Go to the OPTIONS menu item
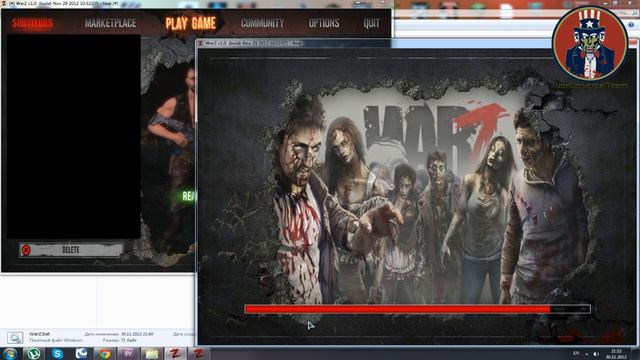This screenshot has width=640, height=360. pyautogui.click(x=324, y=23)
